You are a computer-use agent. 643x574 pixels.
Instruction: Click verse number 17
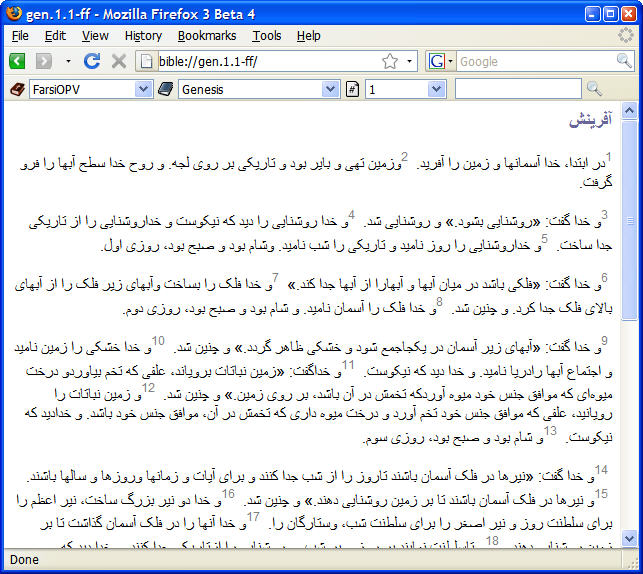[253, 517]
